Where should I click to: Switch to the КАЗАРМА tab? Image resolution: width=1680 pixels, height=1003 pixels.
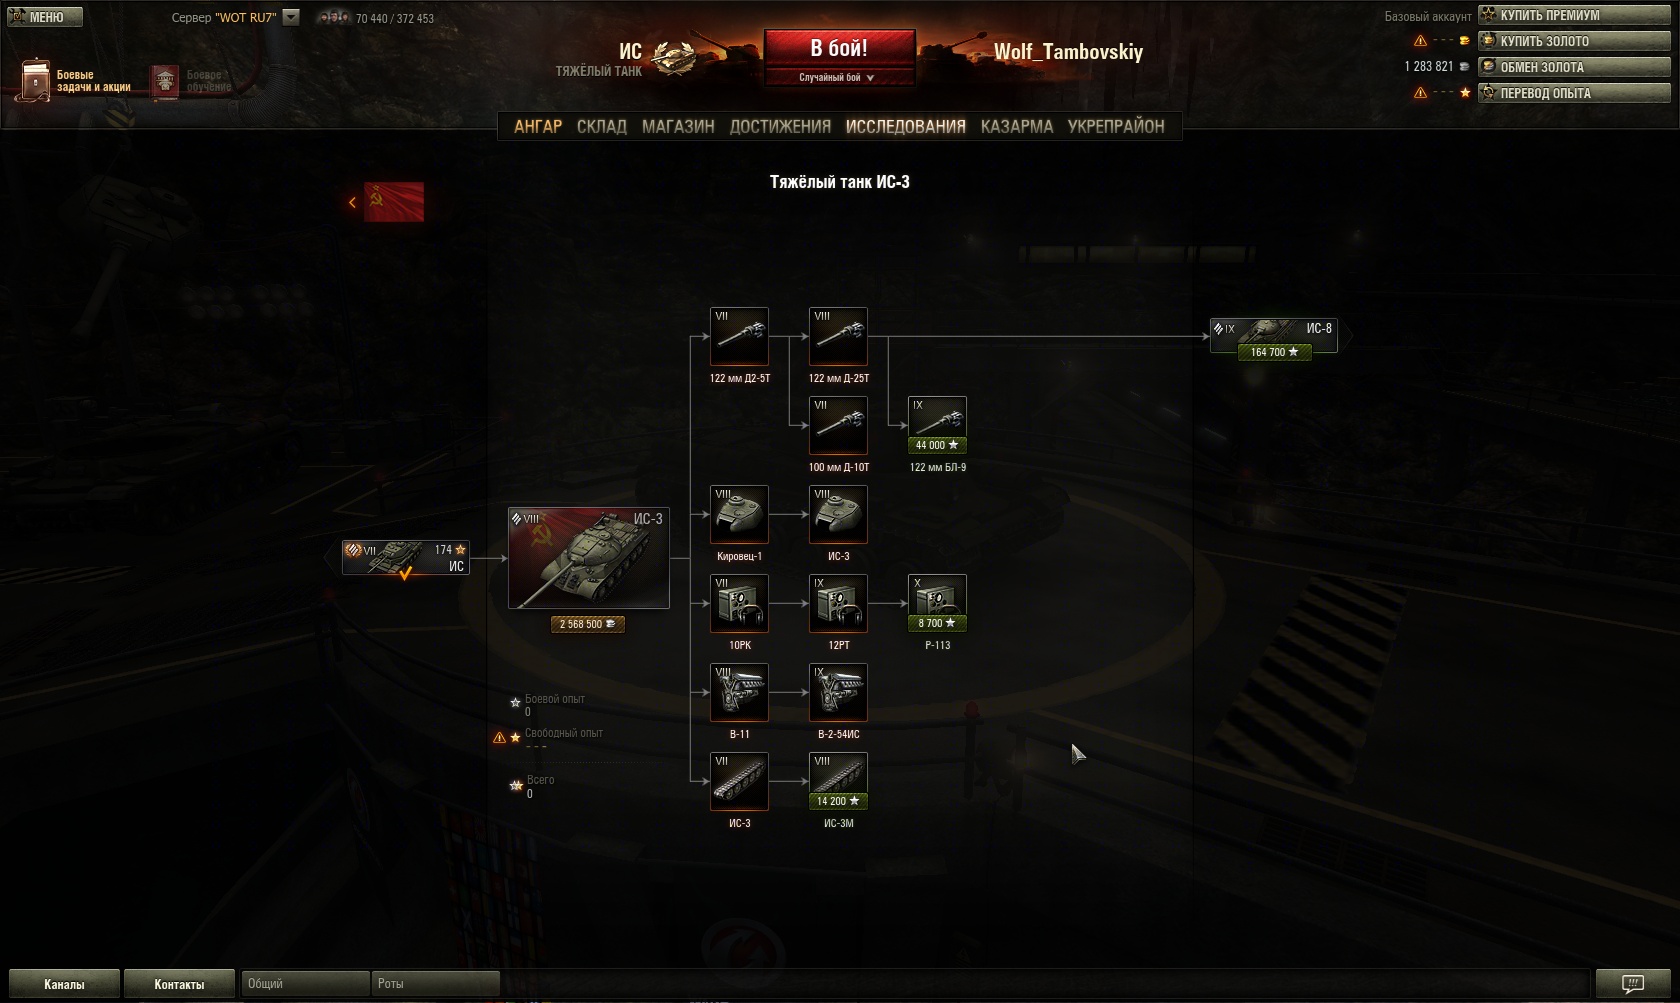[1017, 126]
